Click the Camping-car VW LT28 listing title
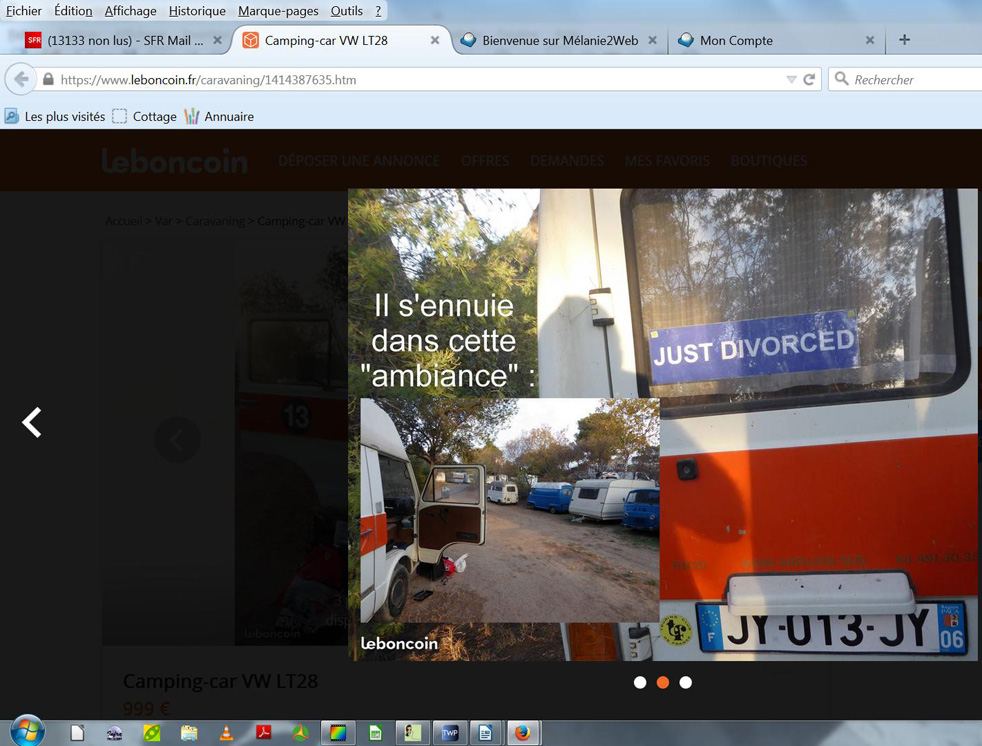Image resolution: width=982 pixels, height=746 pixels. coord(220,681)
